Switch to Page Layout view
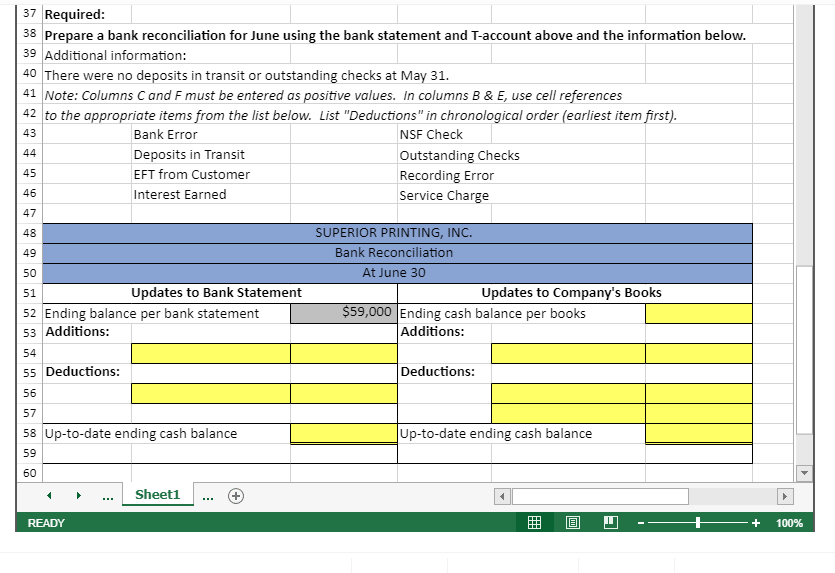Image resolution: width=835 pixels, height=573 pixels. (572, 522)
